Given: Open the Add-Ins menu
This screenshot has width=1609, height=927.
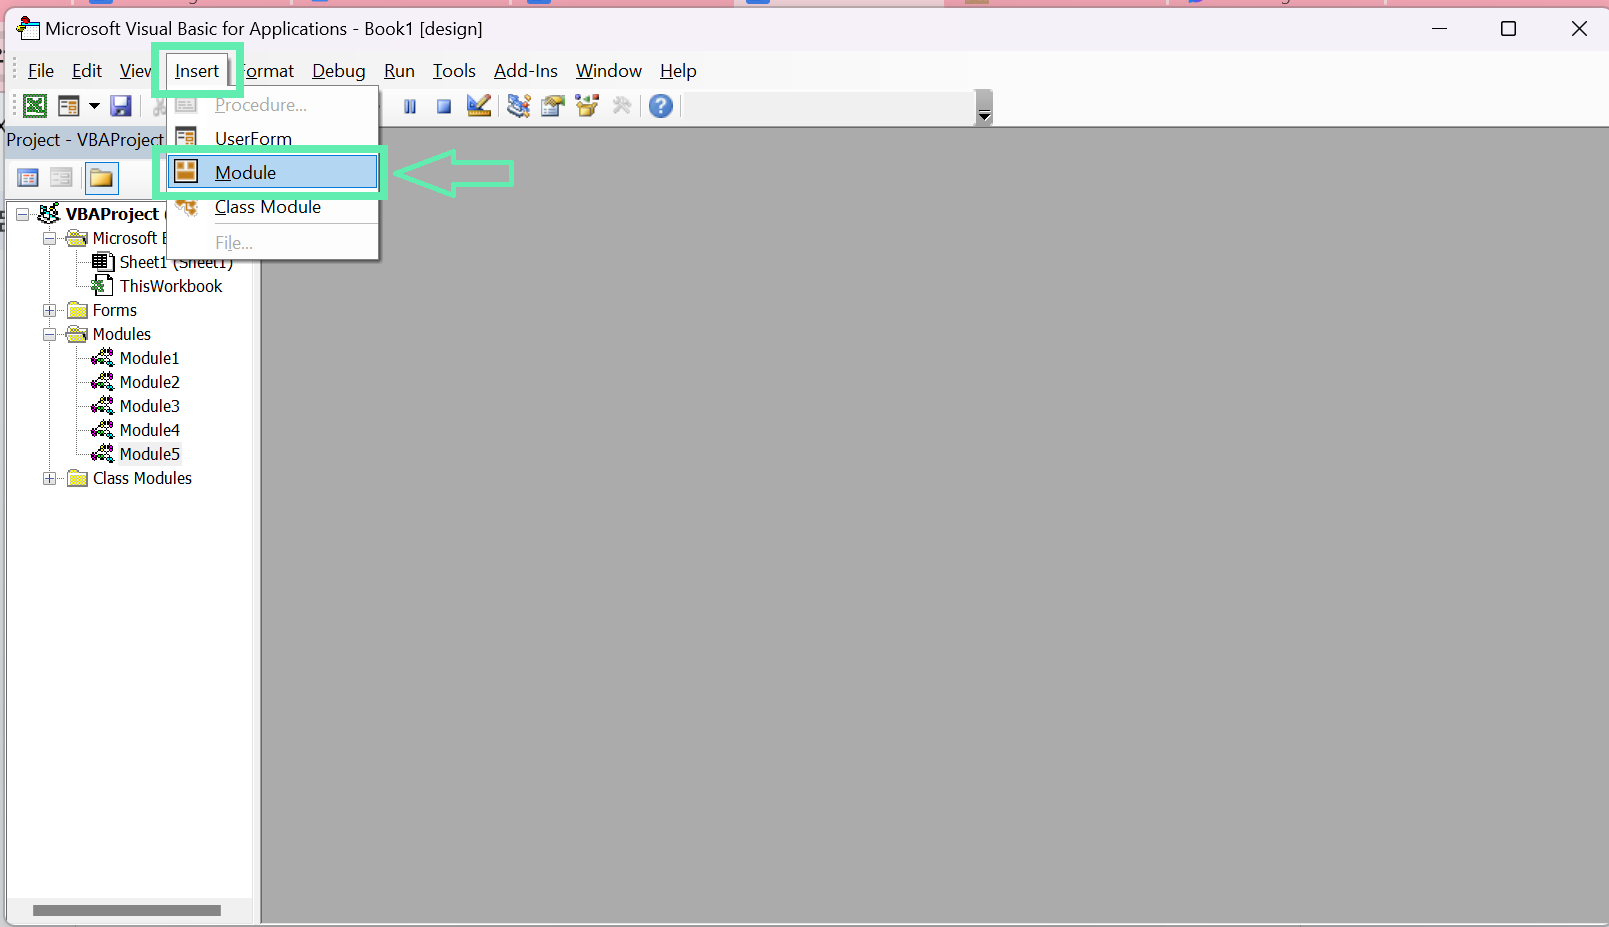Looking at the screenshot, I should 526,71.
